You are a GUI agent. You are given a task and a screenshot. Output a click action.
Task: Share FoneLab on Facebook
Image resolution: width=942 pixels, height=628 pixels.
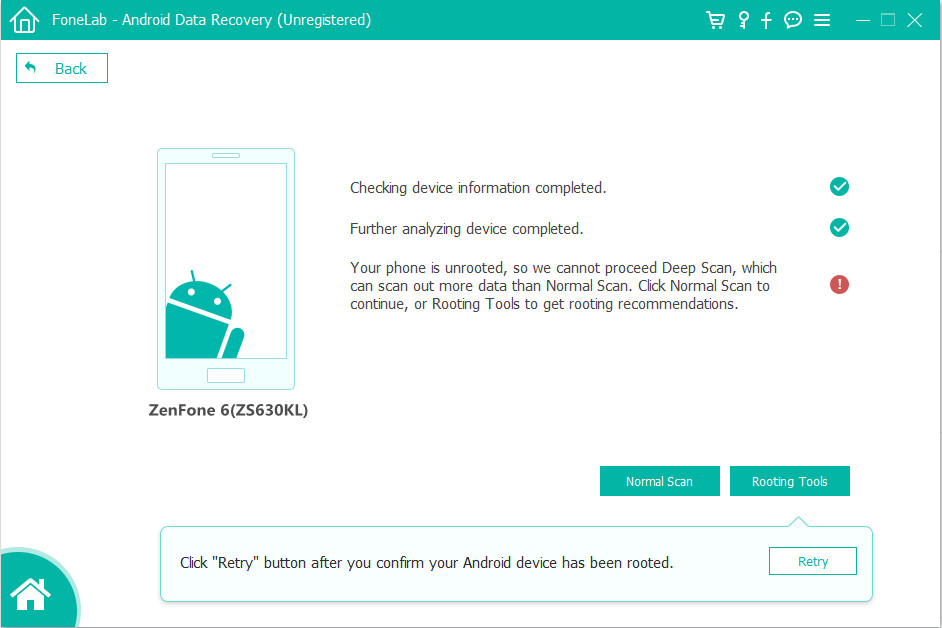[766, 19]
